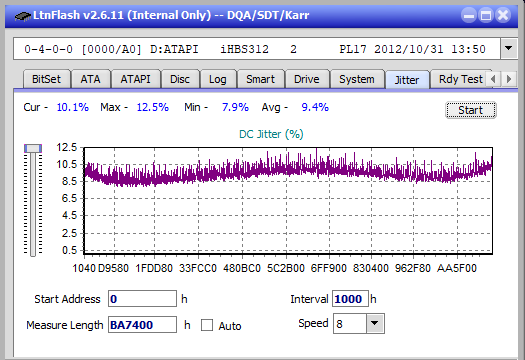The image size is (525, 360).
Task: Click the D9580 axis address label
Action: 113,268
